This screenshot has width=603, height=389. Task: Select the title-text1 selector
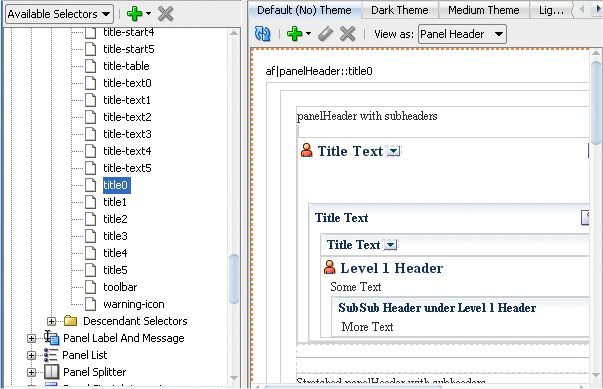(x=127, y=100)
